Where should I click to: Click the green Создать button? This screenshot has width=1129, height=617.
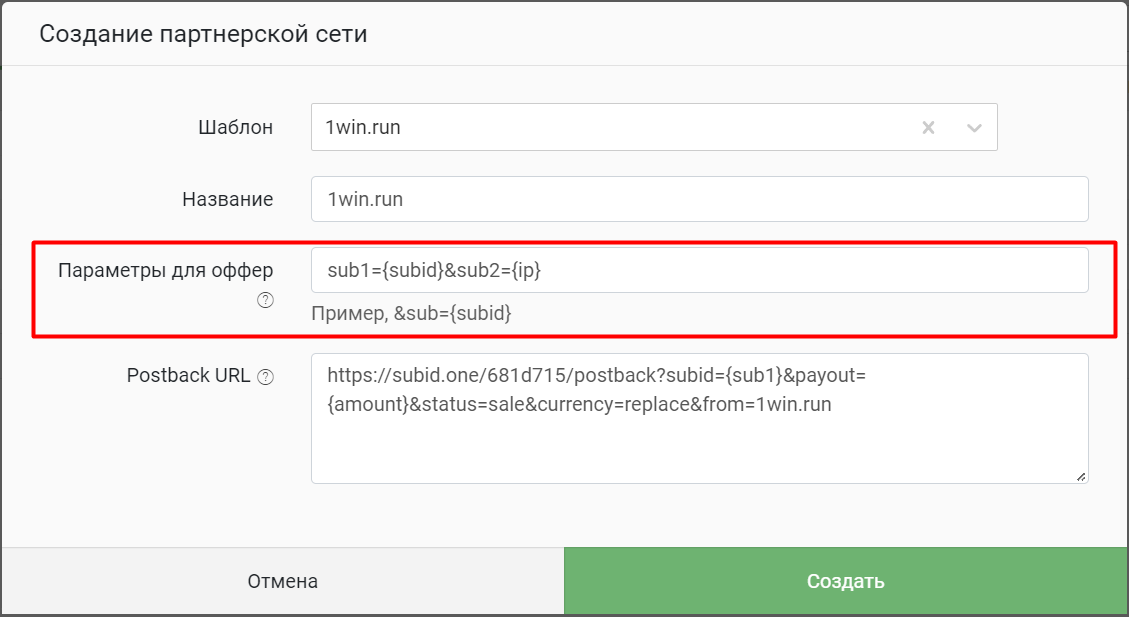tap(845, 581)
